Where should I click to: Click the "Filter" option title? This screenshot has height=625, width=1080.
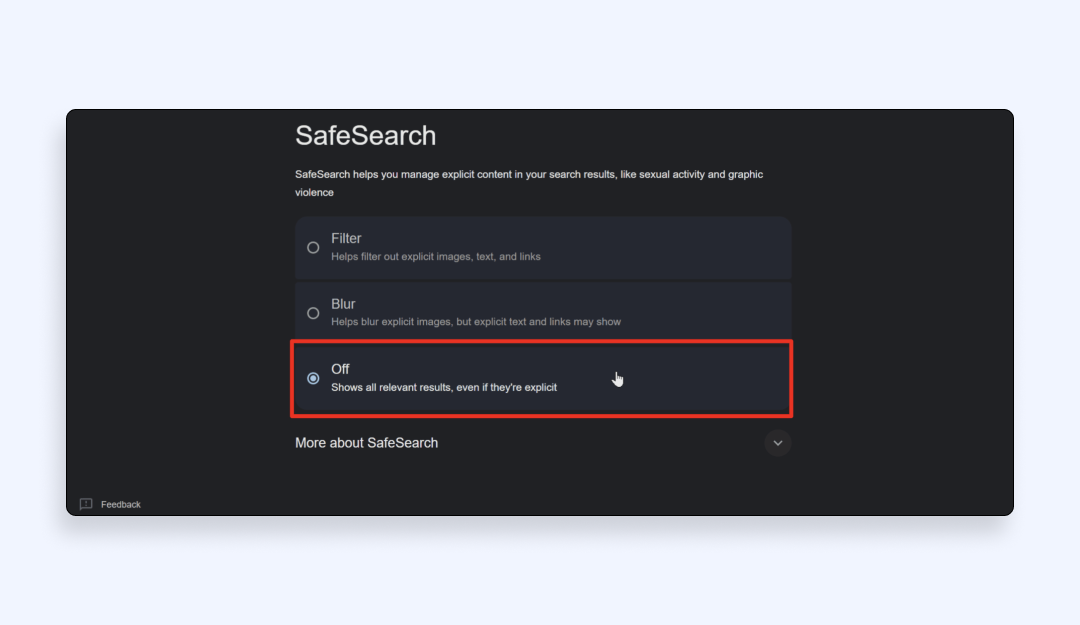tap(346, 238)
